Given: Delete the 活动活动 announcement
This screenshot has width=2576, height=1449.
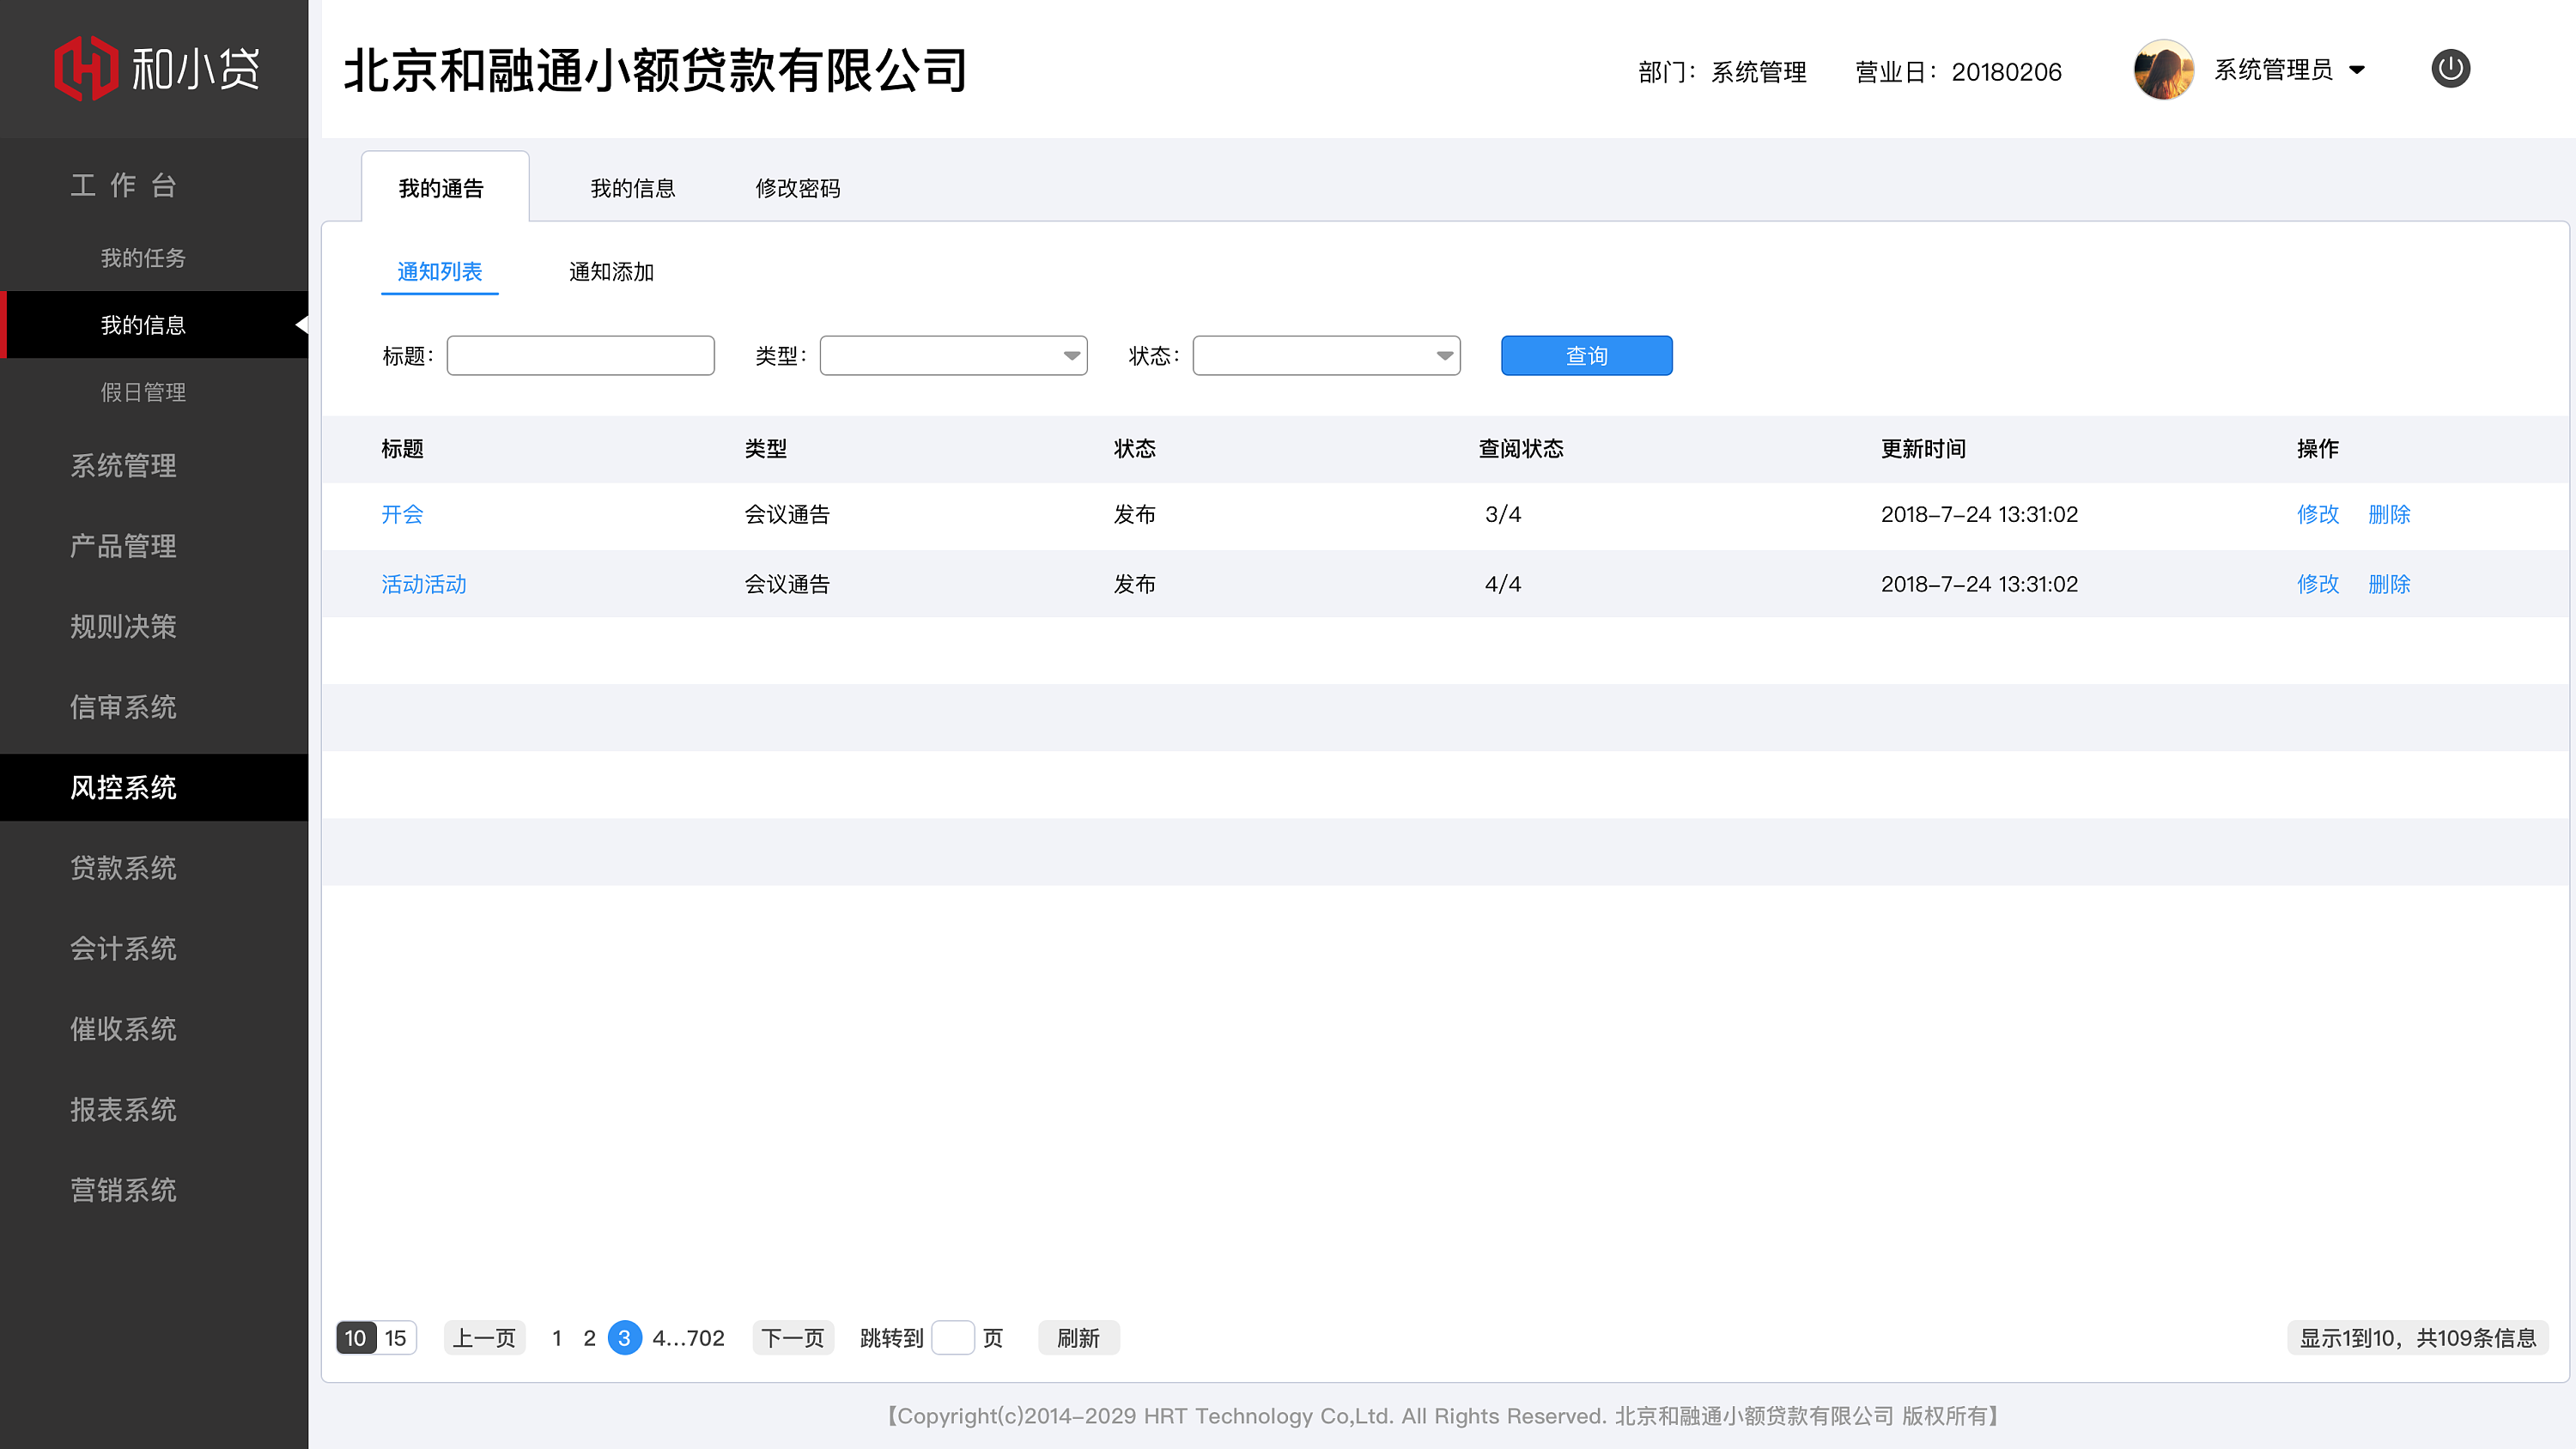Looking at the screenshot, I should point(2389,584).
